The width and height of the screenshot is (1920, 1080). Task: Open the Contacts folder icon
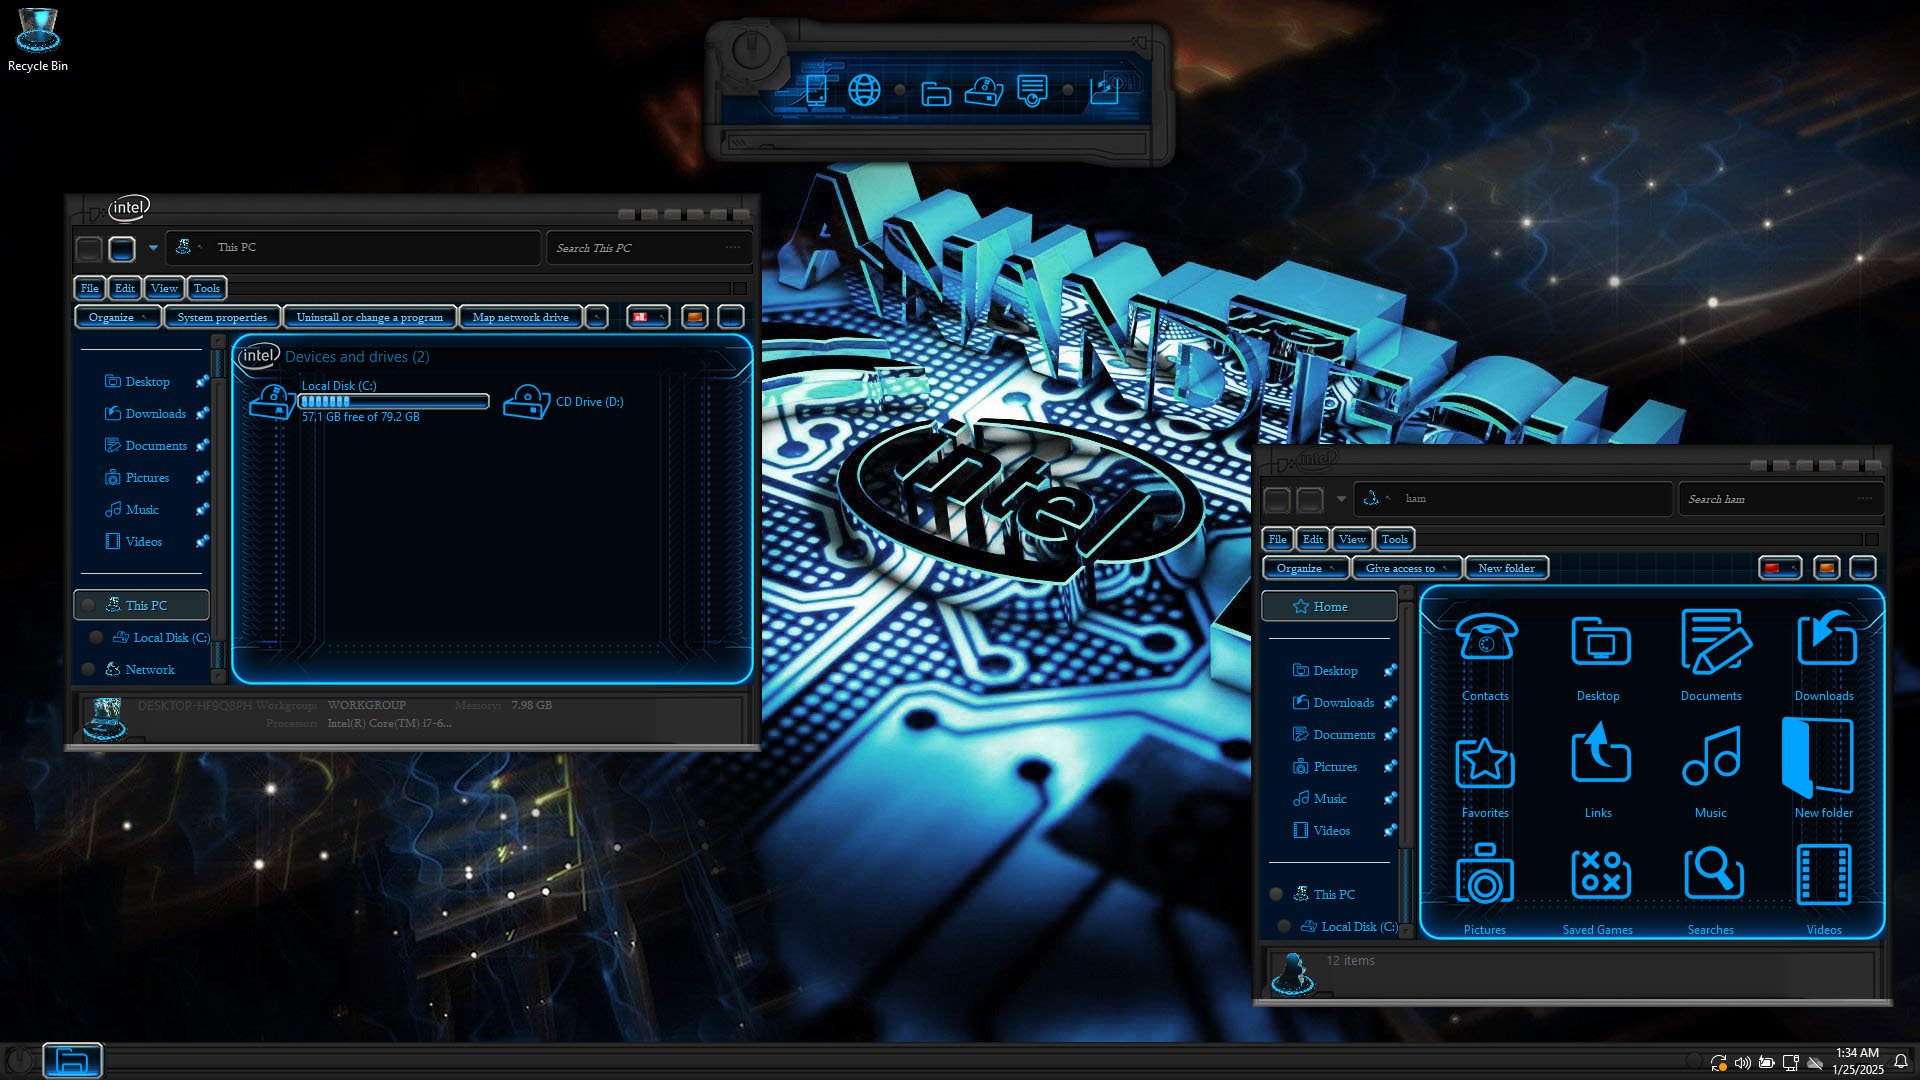tap(1485, 640)
